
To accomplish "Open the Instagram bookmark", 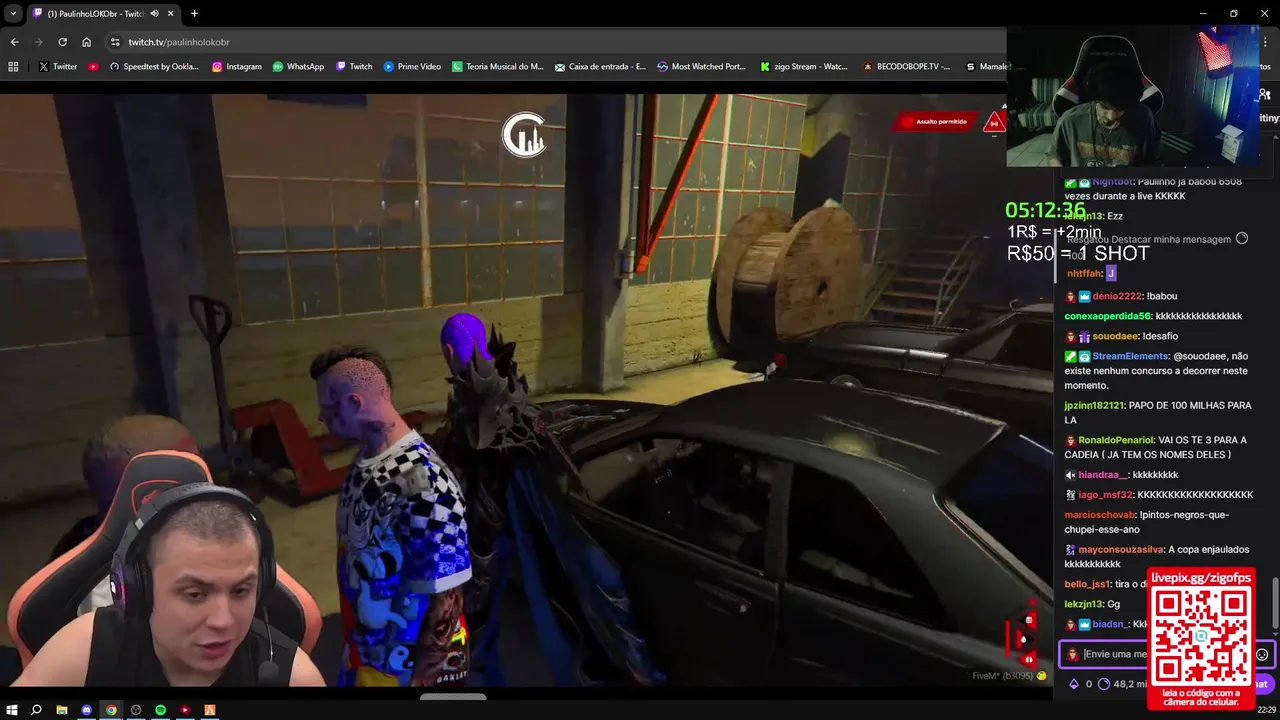I will click(237, 67).
